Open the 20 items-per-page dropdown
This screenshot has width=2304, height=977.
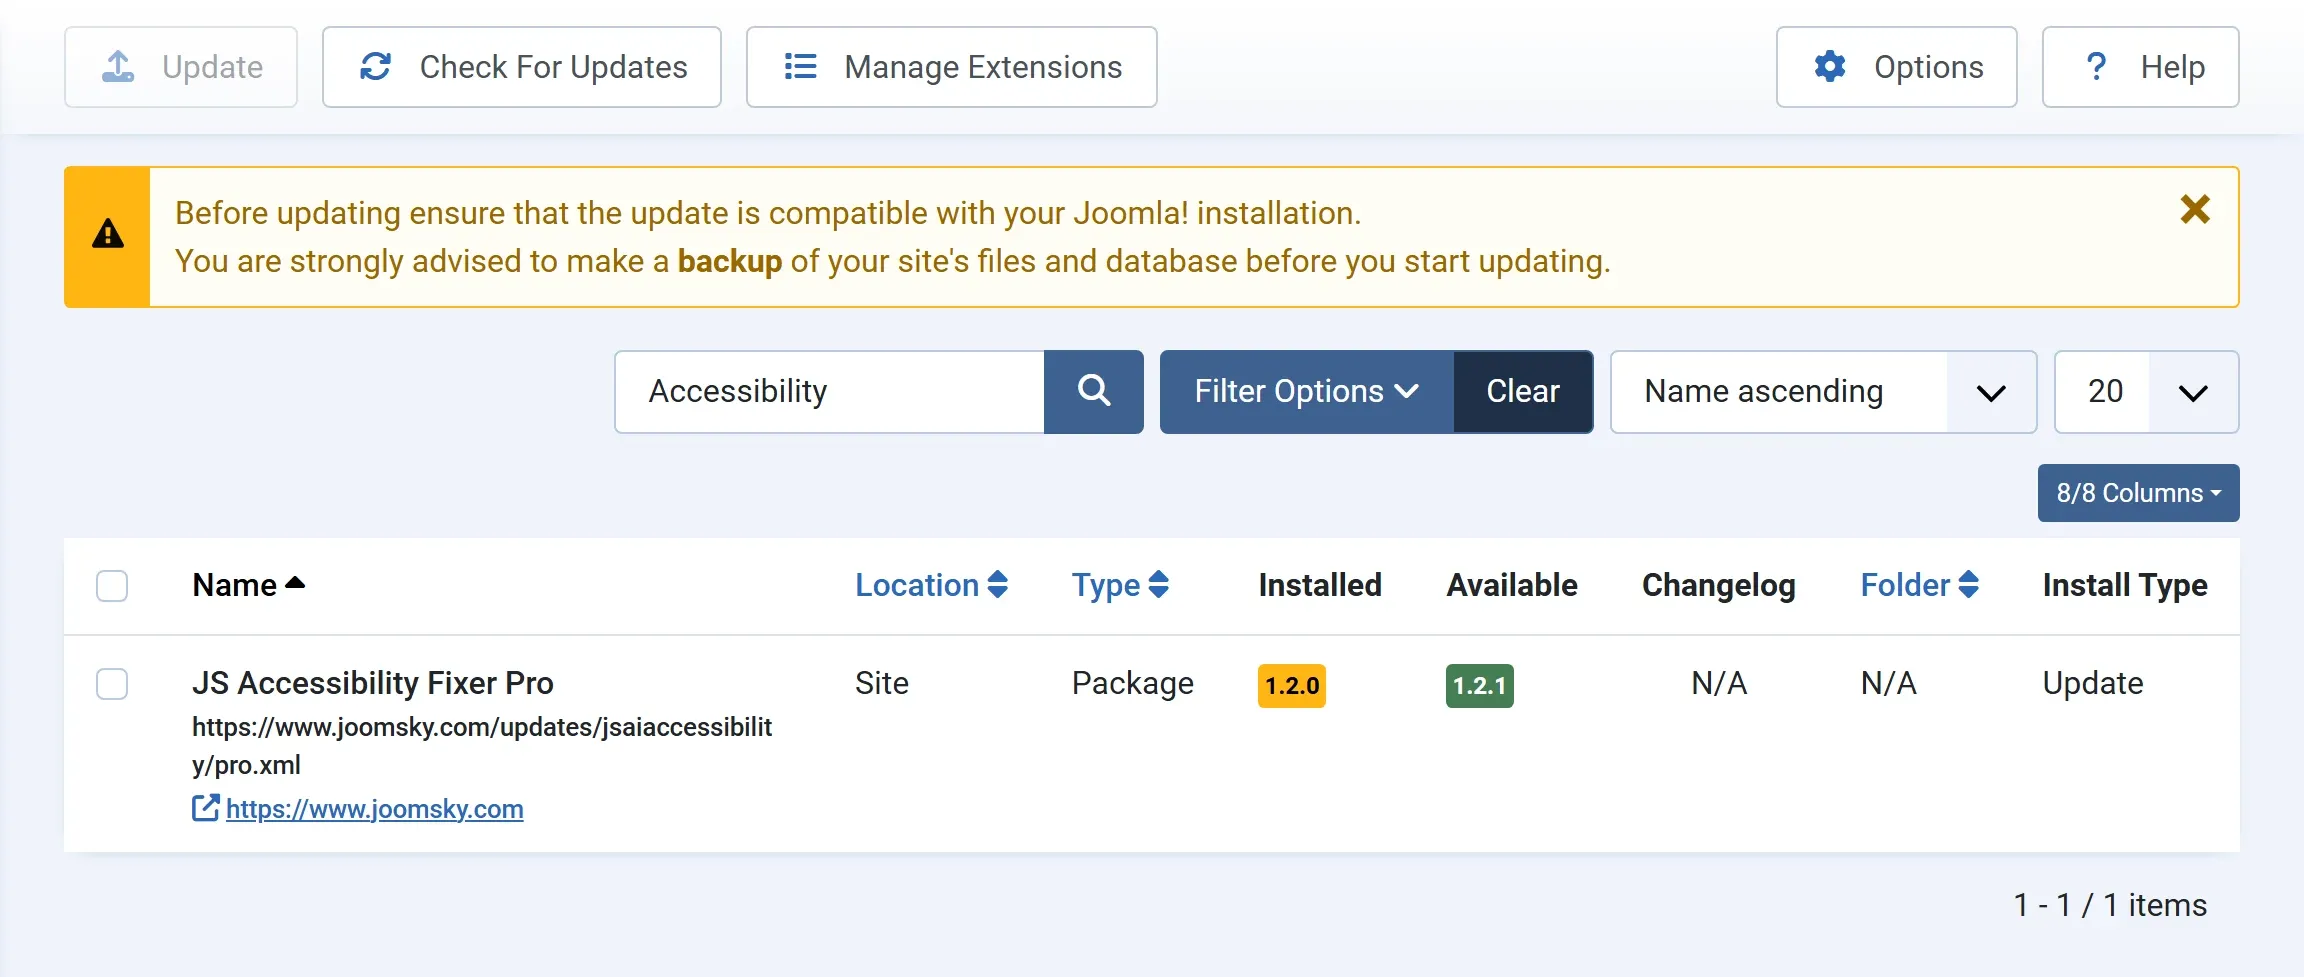click(x=2146, y=391)
